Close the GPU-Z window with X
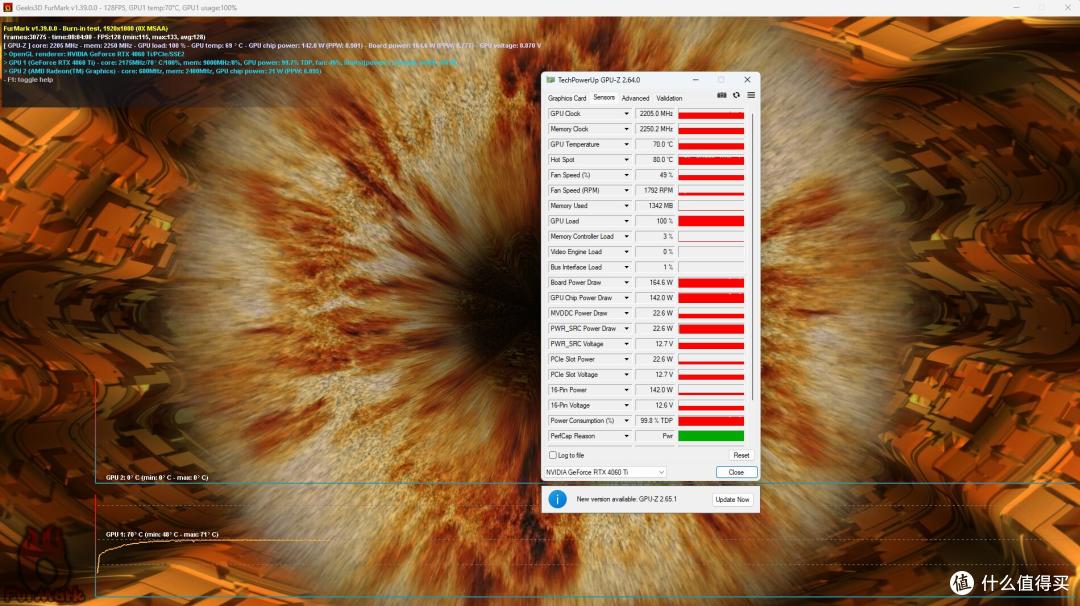The height and width of the screenshot is (606, 1080). 747,80
